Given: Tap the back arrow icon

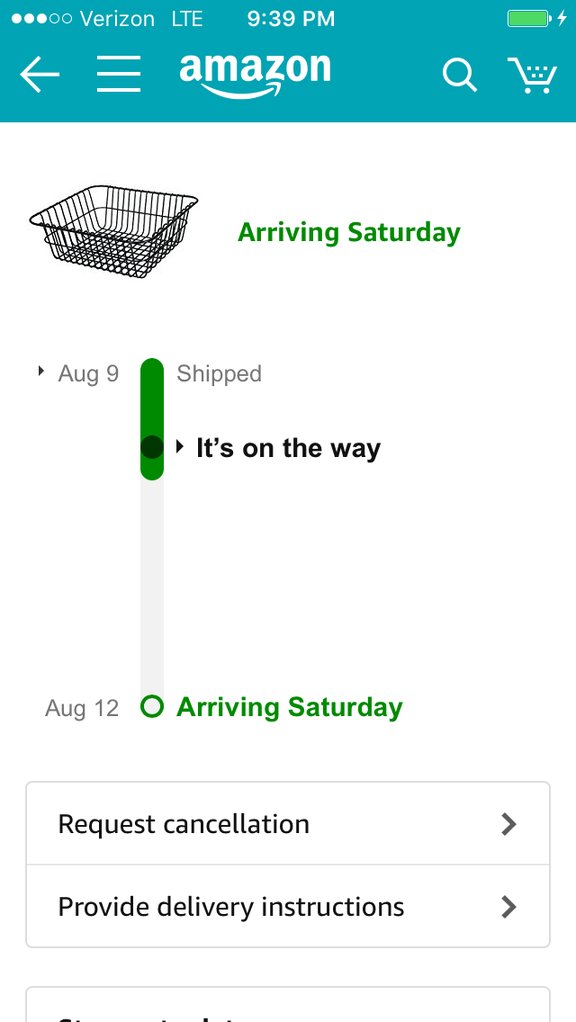Looking at the screenshot, I should 40,74.
